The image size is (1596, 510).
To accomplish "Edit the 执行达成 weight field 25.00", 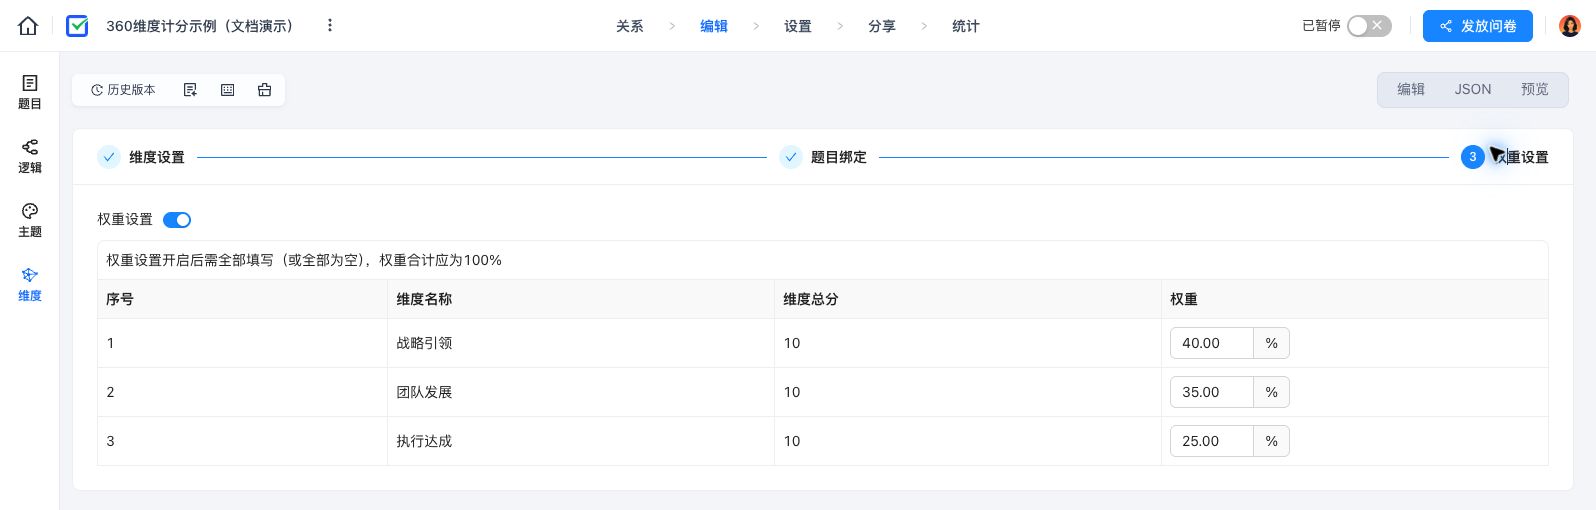I will [1211, 441].
